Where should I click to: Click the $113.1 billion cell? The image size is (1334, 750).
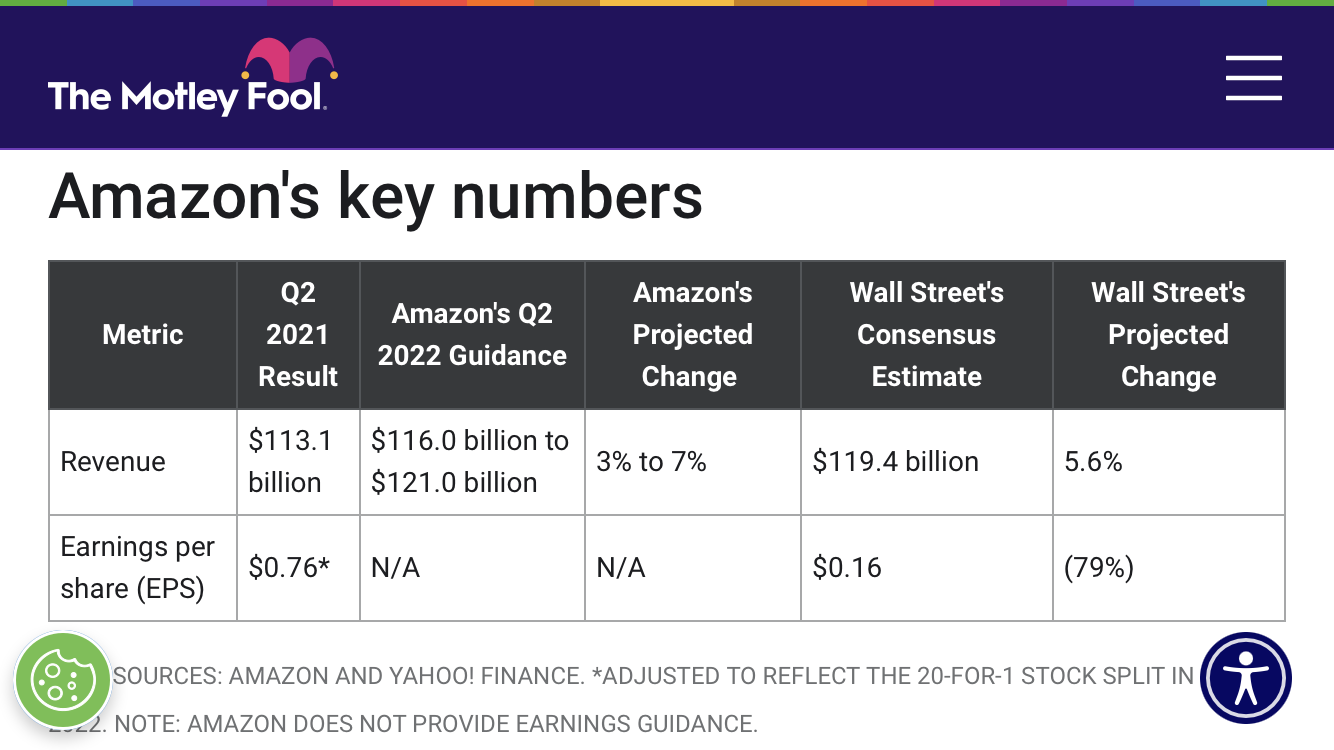coord(298,462)
